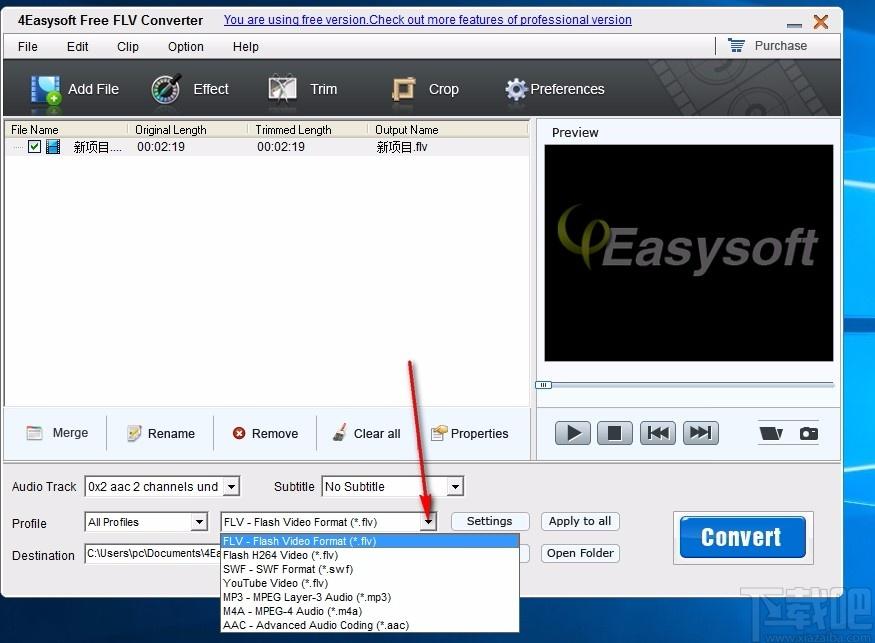Take a snapshot with camera icon
The width and height of the screenshot is (875, 643).
(x=809, y=433)
